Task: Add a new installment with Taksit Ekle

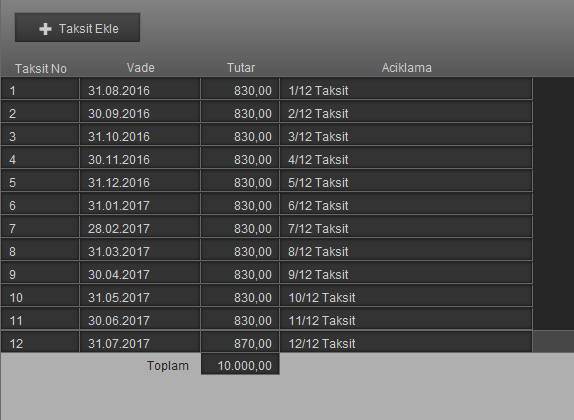Action: 77,27
